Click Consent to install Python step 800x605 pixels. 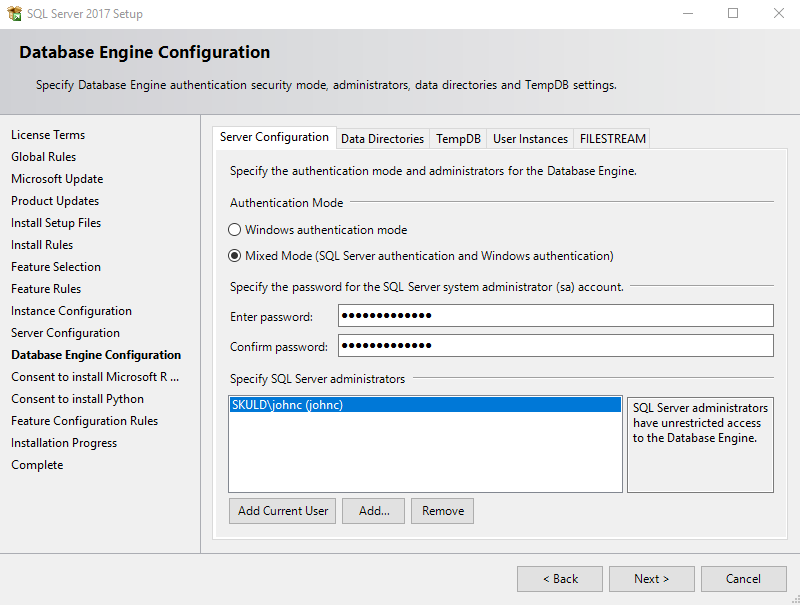tap(78, 399)
